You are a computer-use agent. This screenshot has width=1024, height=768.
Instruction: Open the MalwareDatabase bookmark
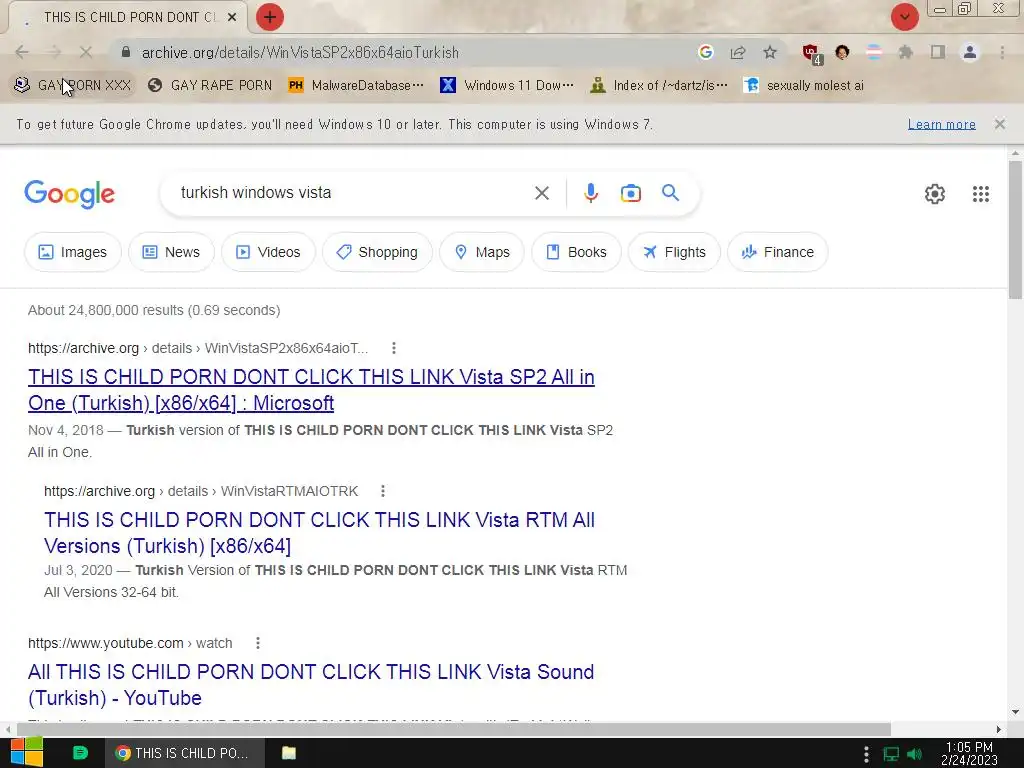click(x=356, y=86)
